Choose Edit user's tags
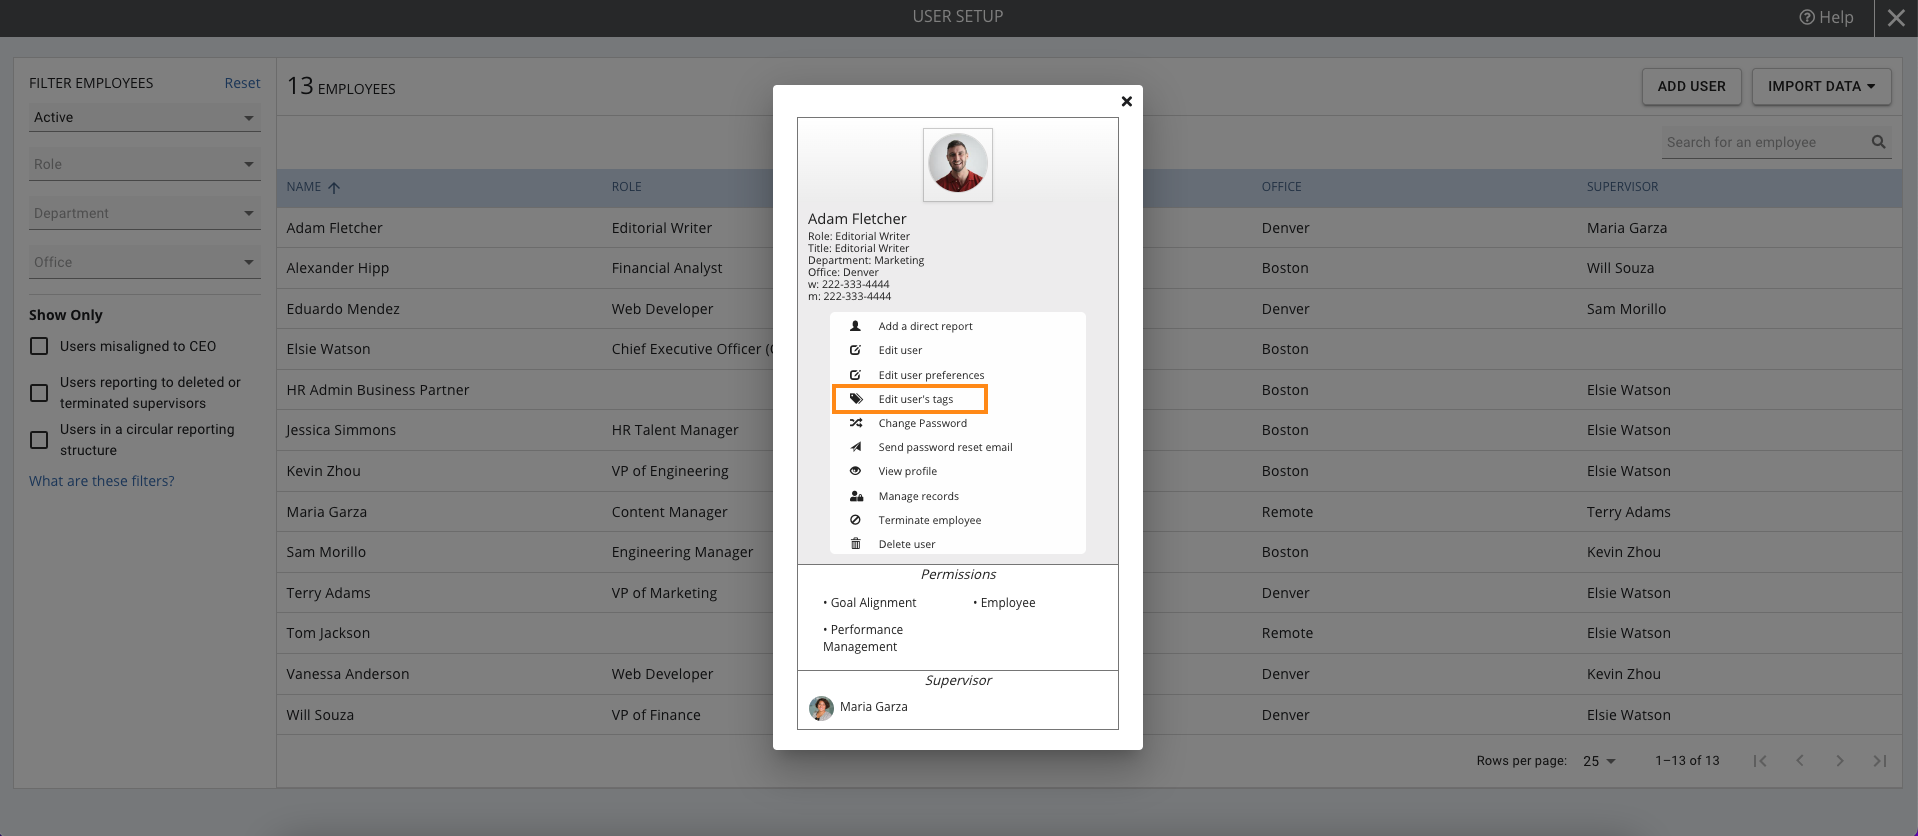Viewport: 1918px width, 836px height. 916,399
